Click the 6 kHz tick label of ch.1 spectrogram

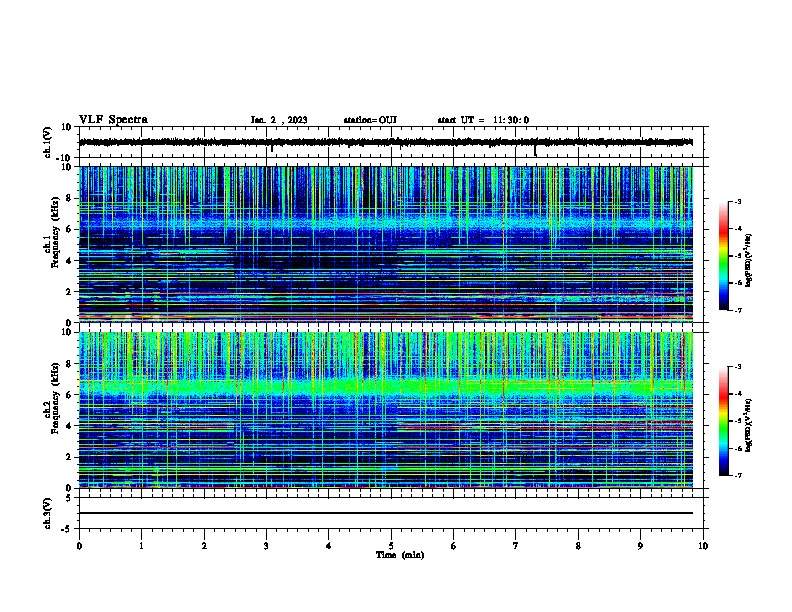pyautogui.click(x=69, y=229)
